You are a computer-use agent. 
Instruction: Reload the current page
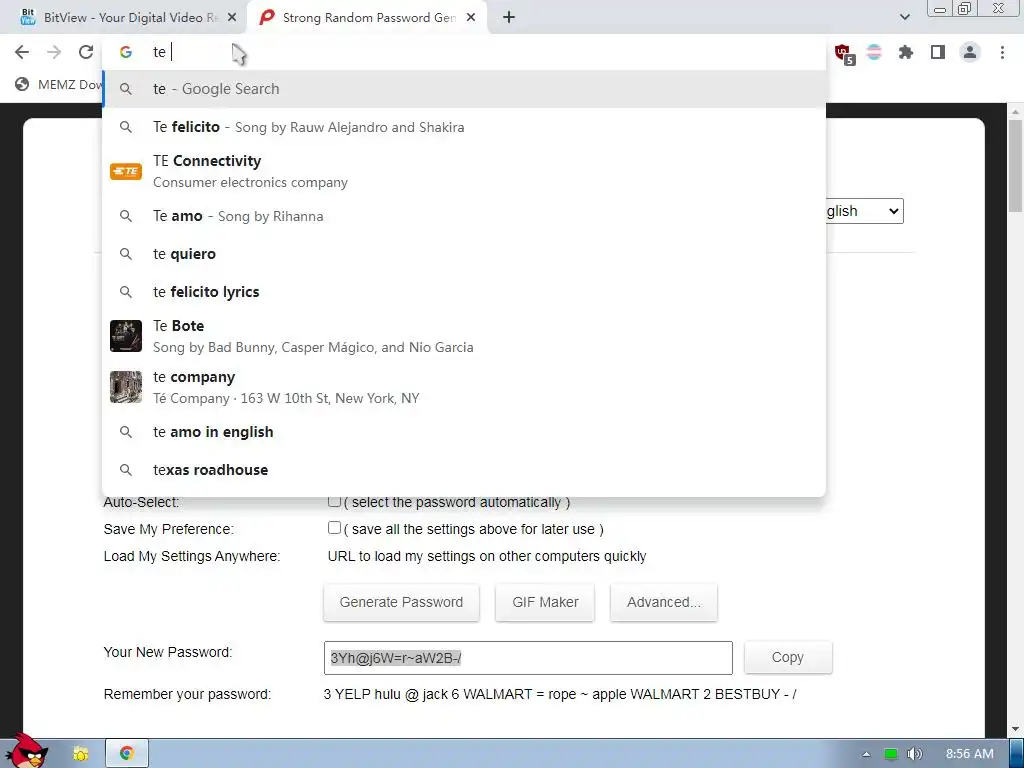[x=86, y=52]
